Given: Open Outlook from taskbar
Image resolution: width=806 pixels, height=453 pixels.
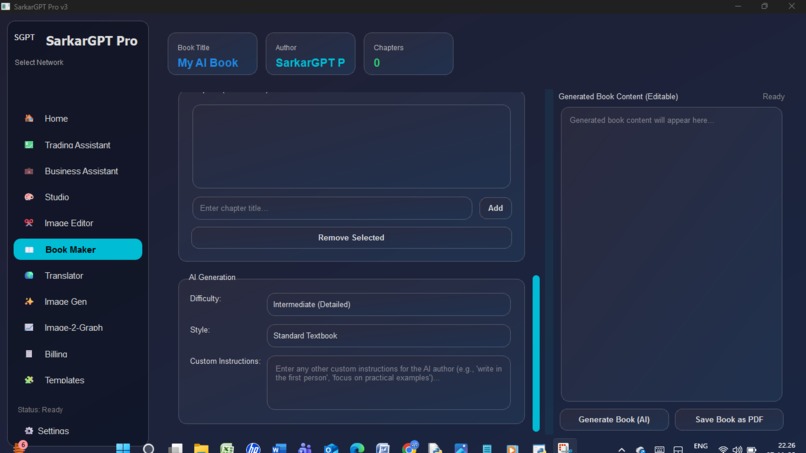Looking at the screenshot, I should coord(331,448).
